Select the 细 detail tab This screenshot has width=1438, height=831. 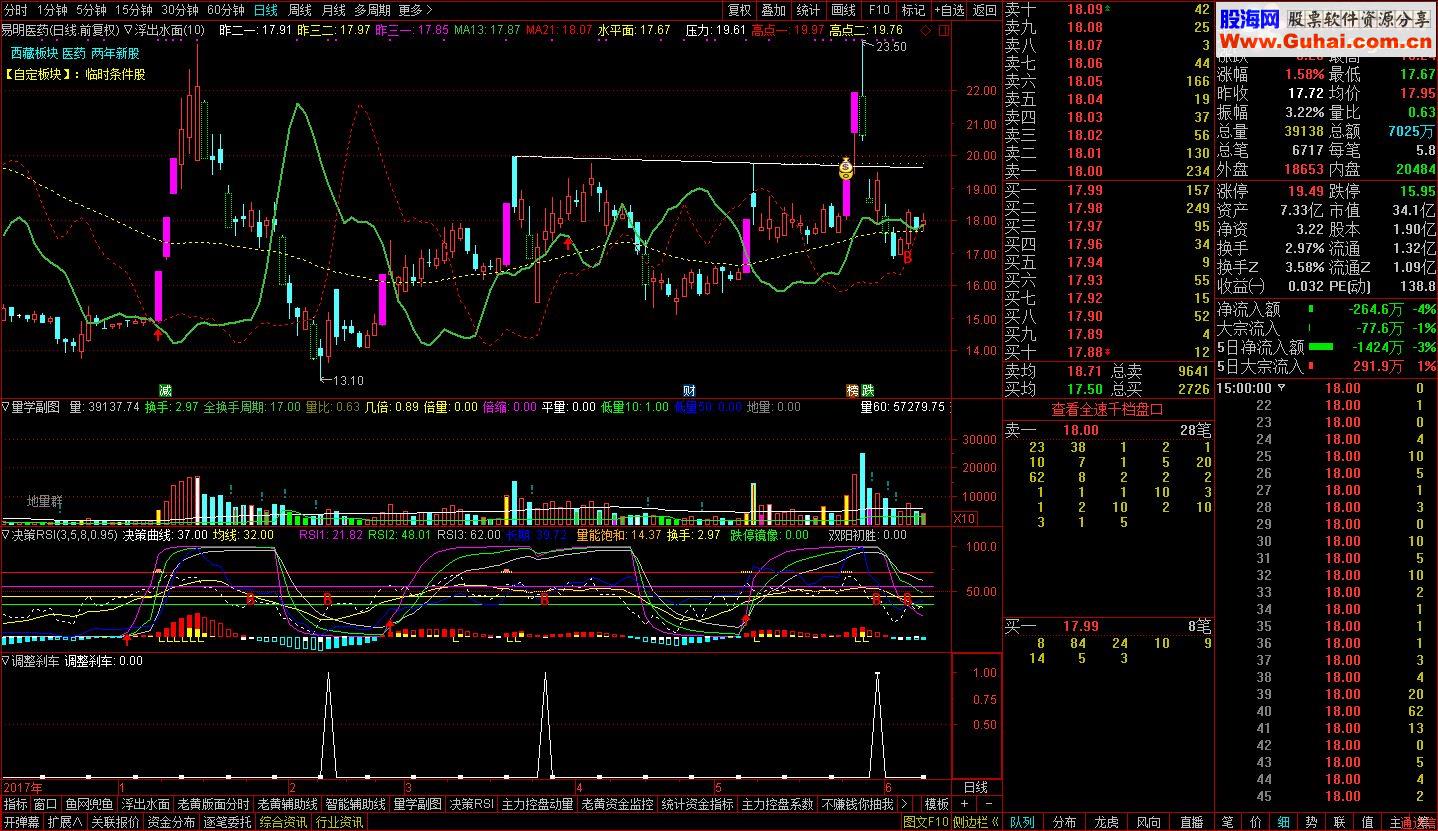pyautogui.click(x=1283, y=822)
